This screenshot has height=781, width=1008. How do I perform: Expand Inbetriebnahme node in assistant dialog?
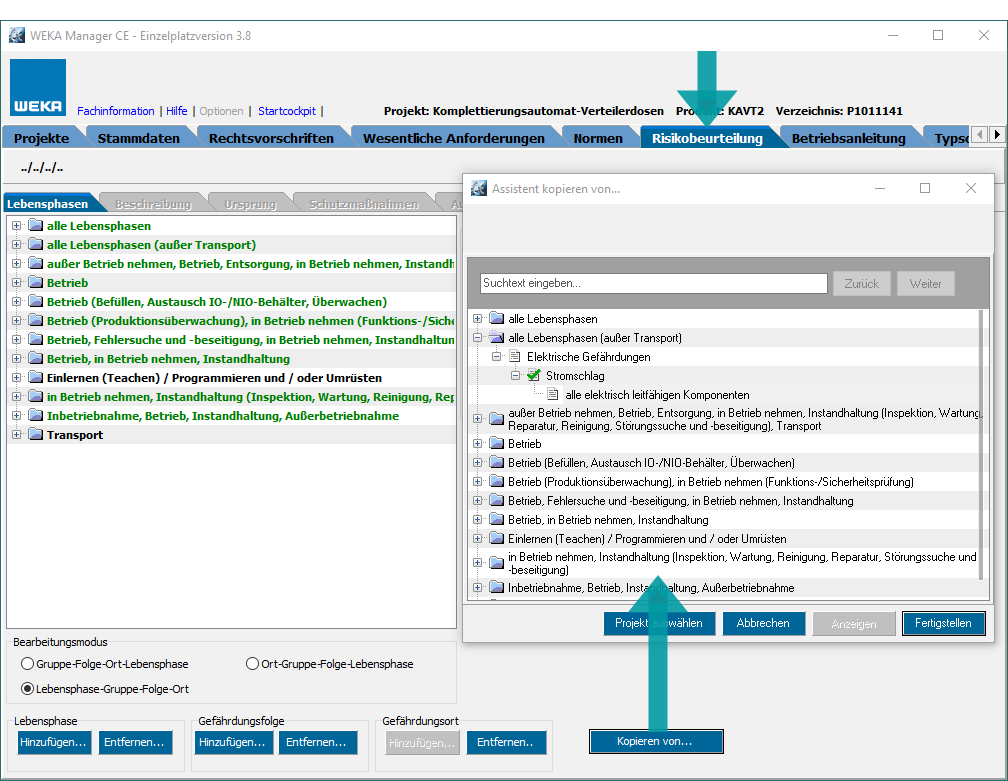pos(477,588)
